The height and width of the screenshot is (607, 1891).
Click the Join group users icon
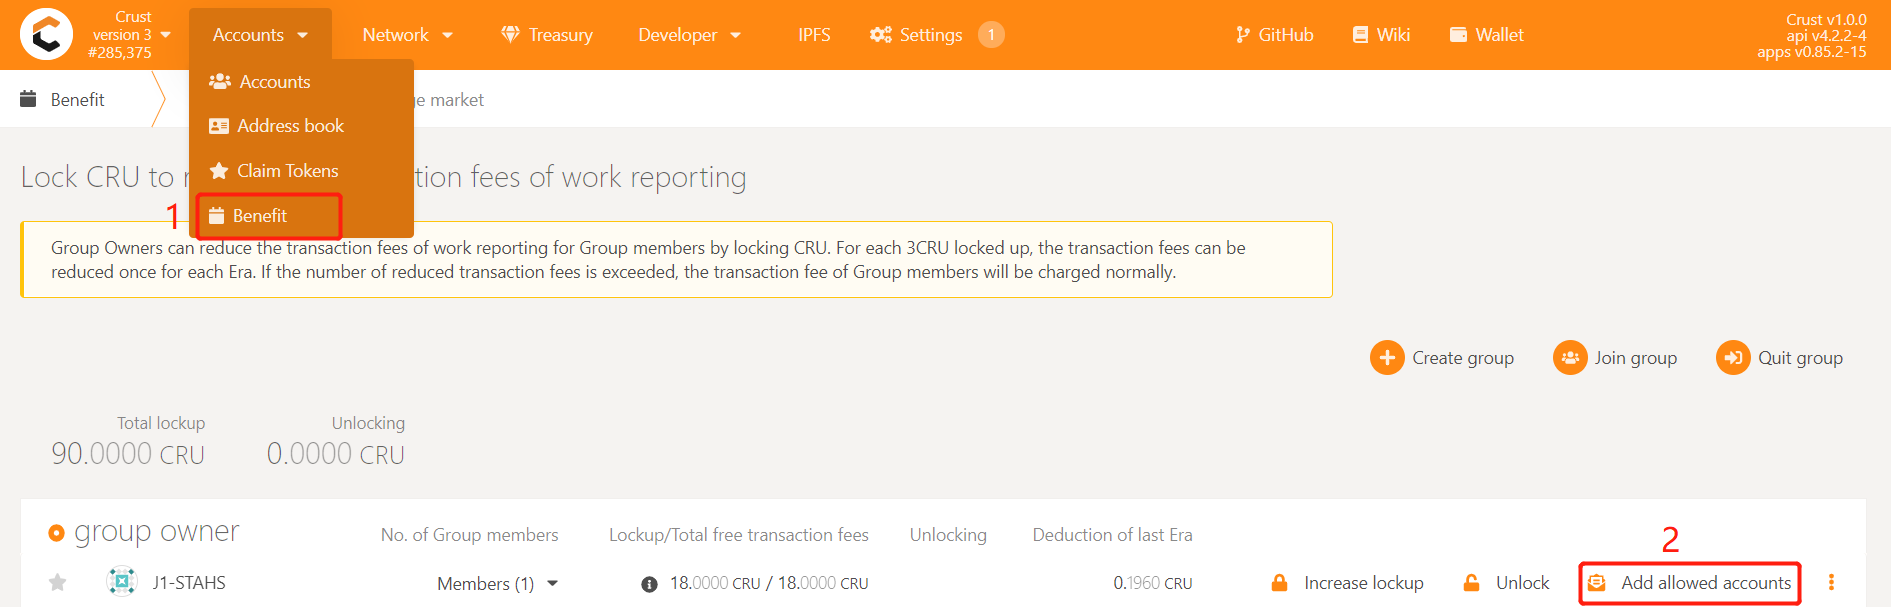(x=1570, y=358)
